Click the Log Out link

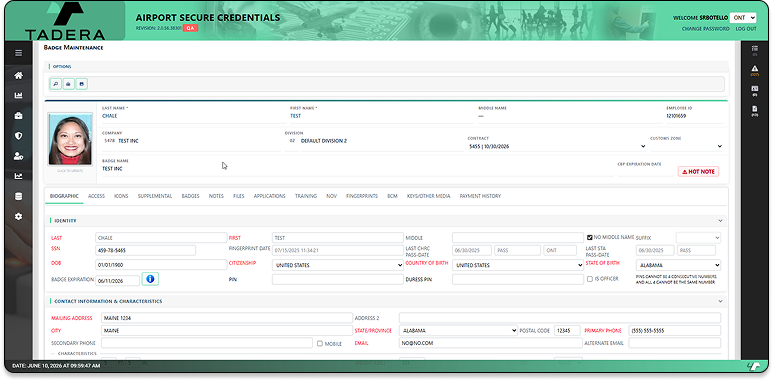746,29
